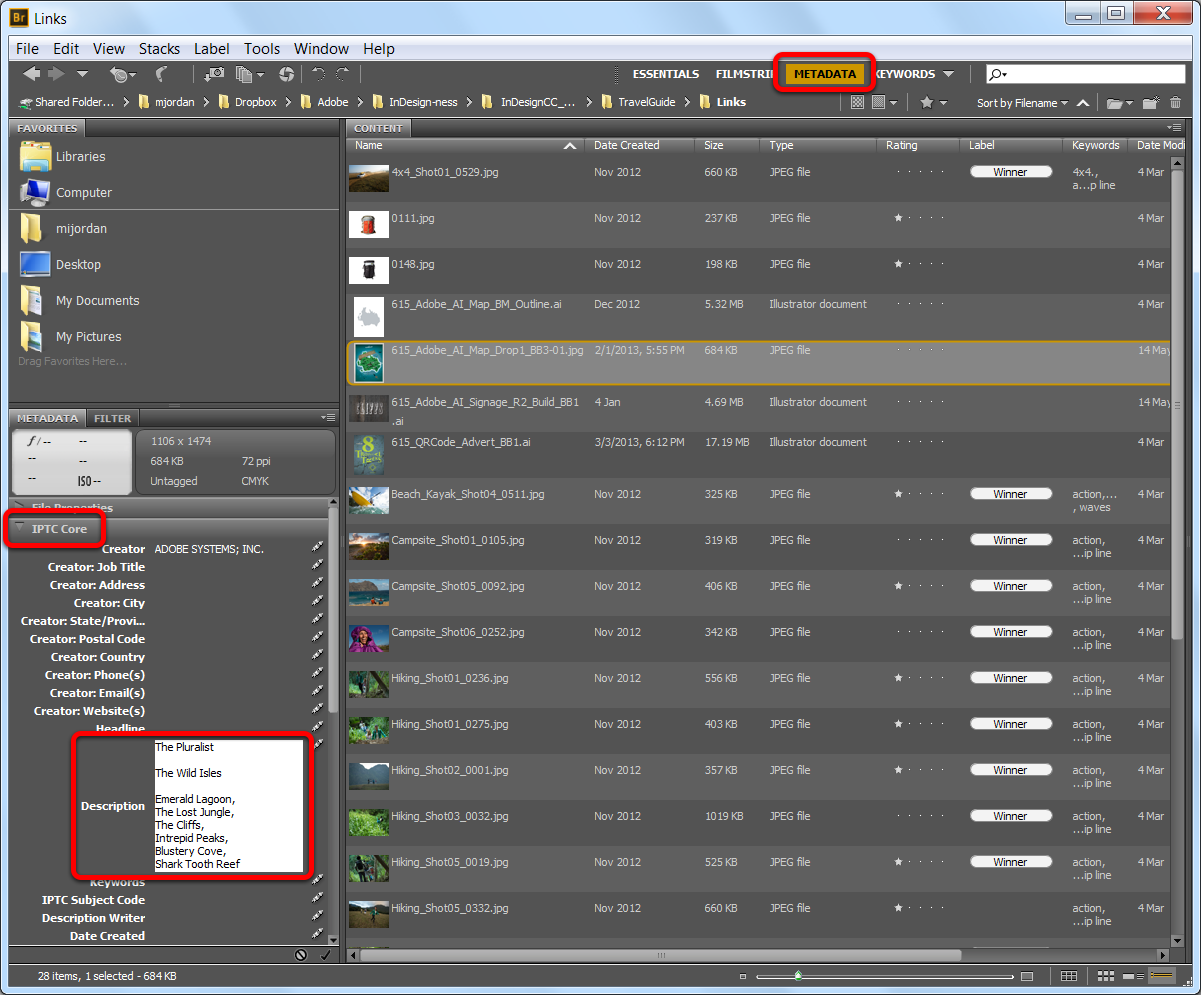
Task: Click the thumbnail quality checkerboard icon
Action: [x=857, y=102]
